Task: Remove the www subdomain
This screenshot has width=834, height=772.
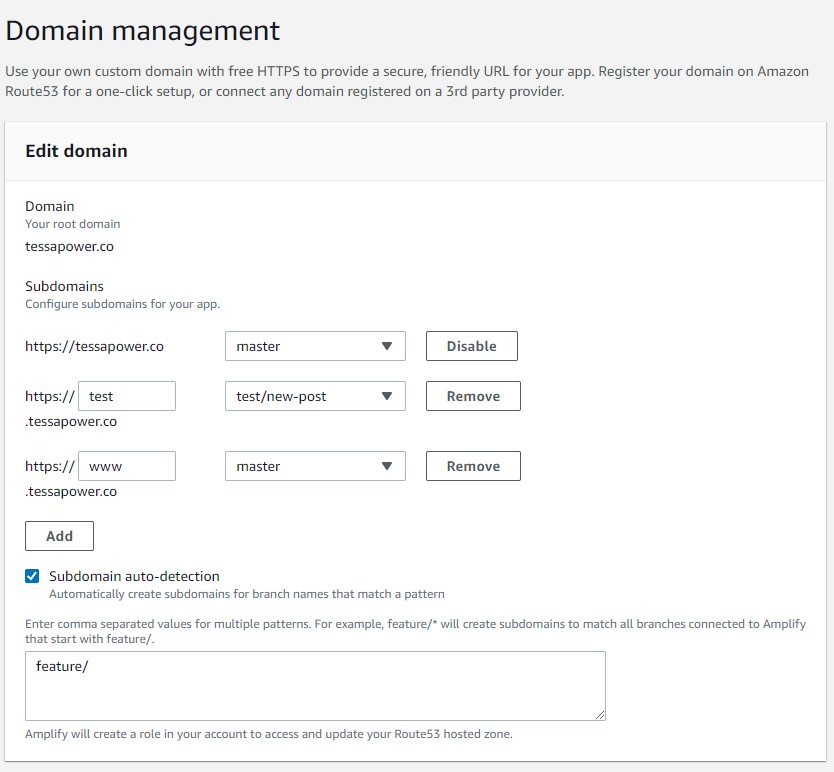Action: coord(472,466)
